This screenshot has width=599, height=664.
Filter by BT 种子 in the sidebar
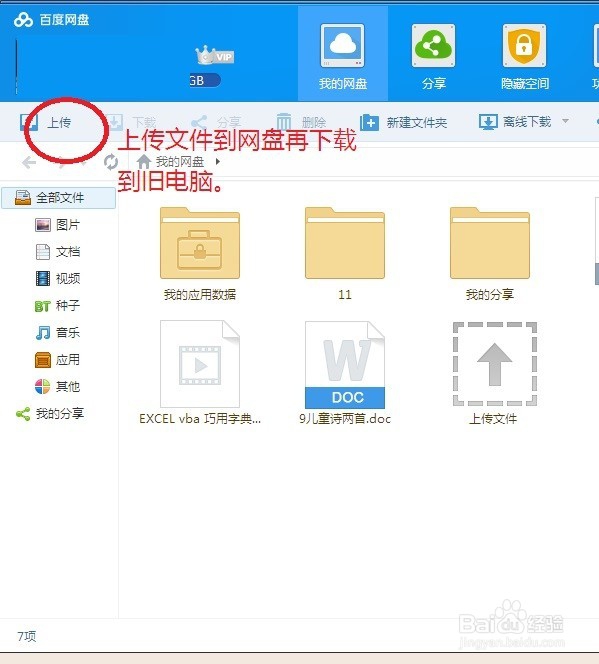(58, 306)
